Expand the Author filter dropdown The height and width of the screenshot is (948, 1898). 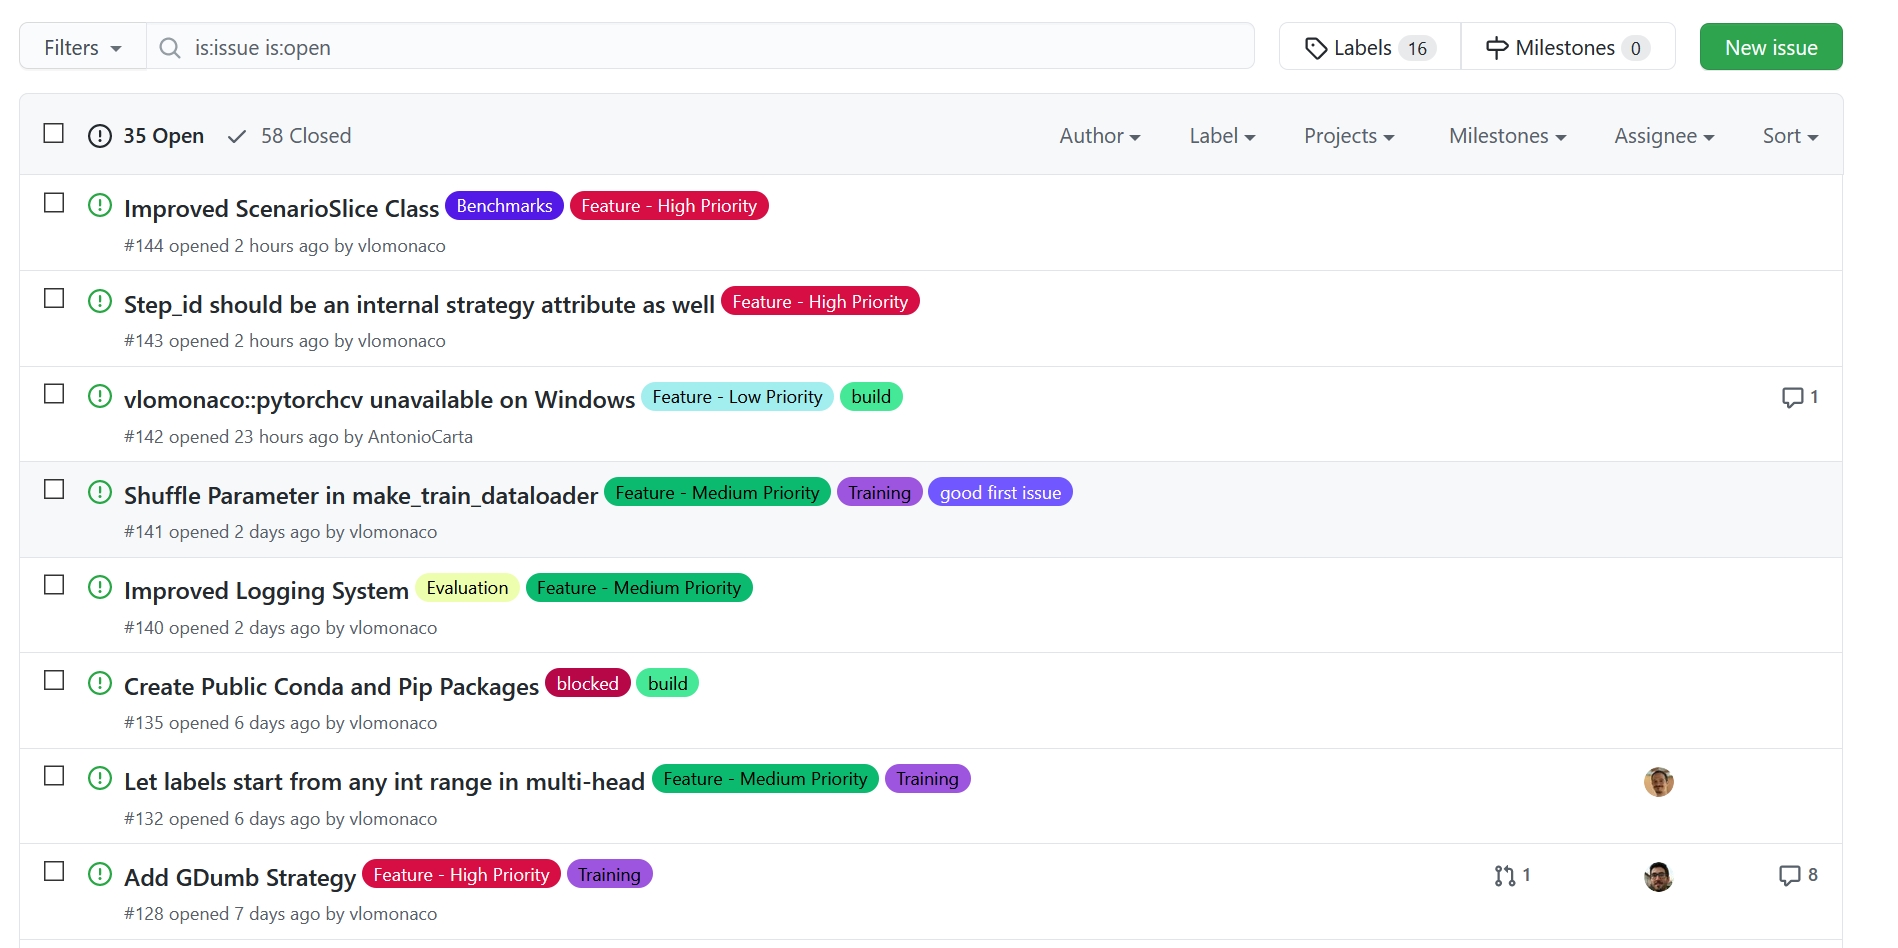[x=1099, y=136]
